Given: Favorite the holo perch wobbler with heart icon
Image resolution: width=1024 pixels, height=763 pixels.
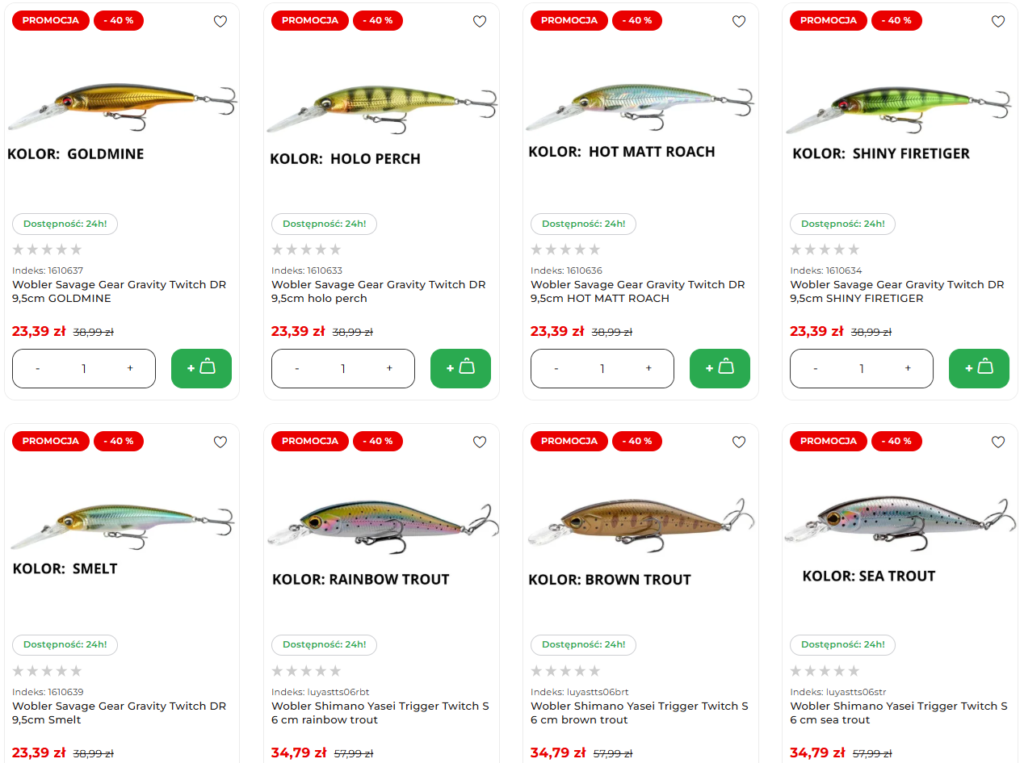Looking at the screenshot, I should 479,21.
